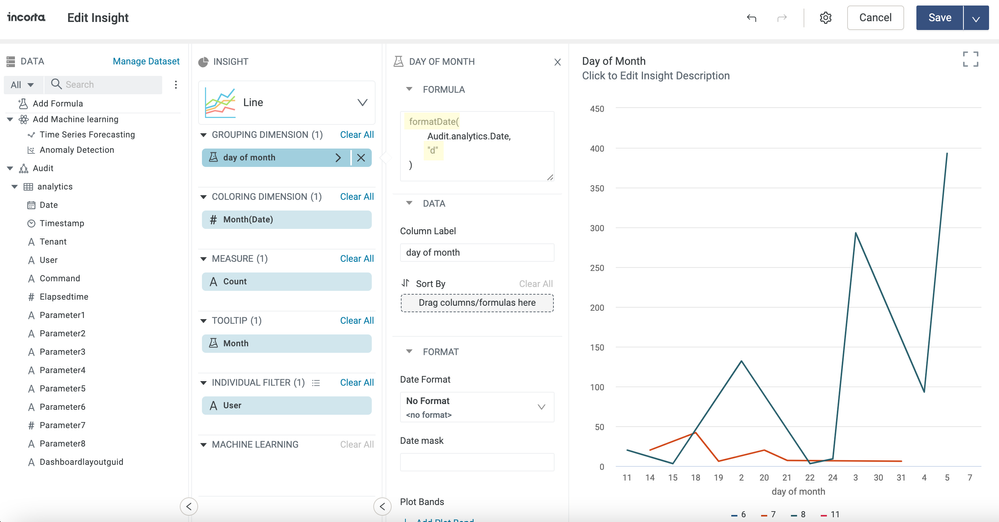Expand chart to fullscreen
The image size is (999, 522).
point(970,60)
